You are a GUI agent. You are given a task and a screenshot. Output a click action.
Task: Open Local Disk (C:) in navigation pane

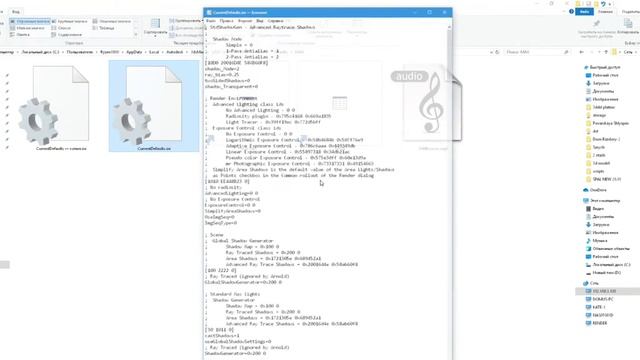pos(609,265)
